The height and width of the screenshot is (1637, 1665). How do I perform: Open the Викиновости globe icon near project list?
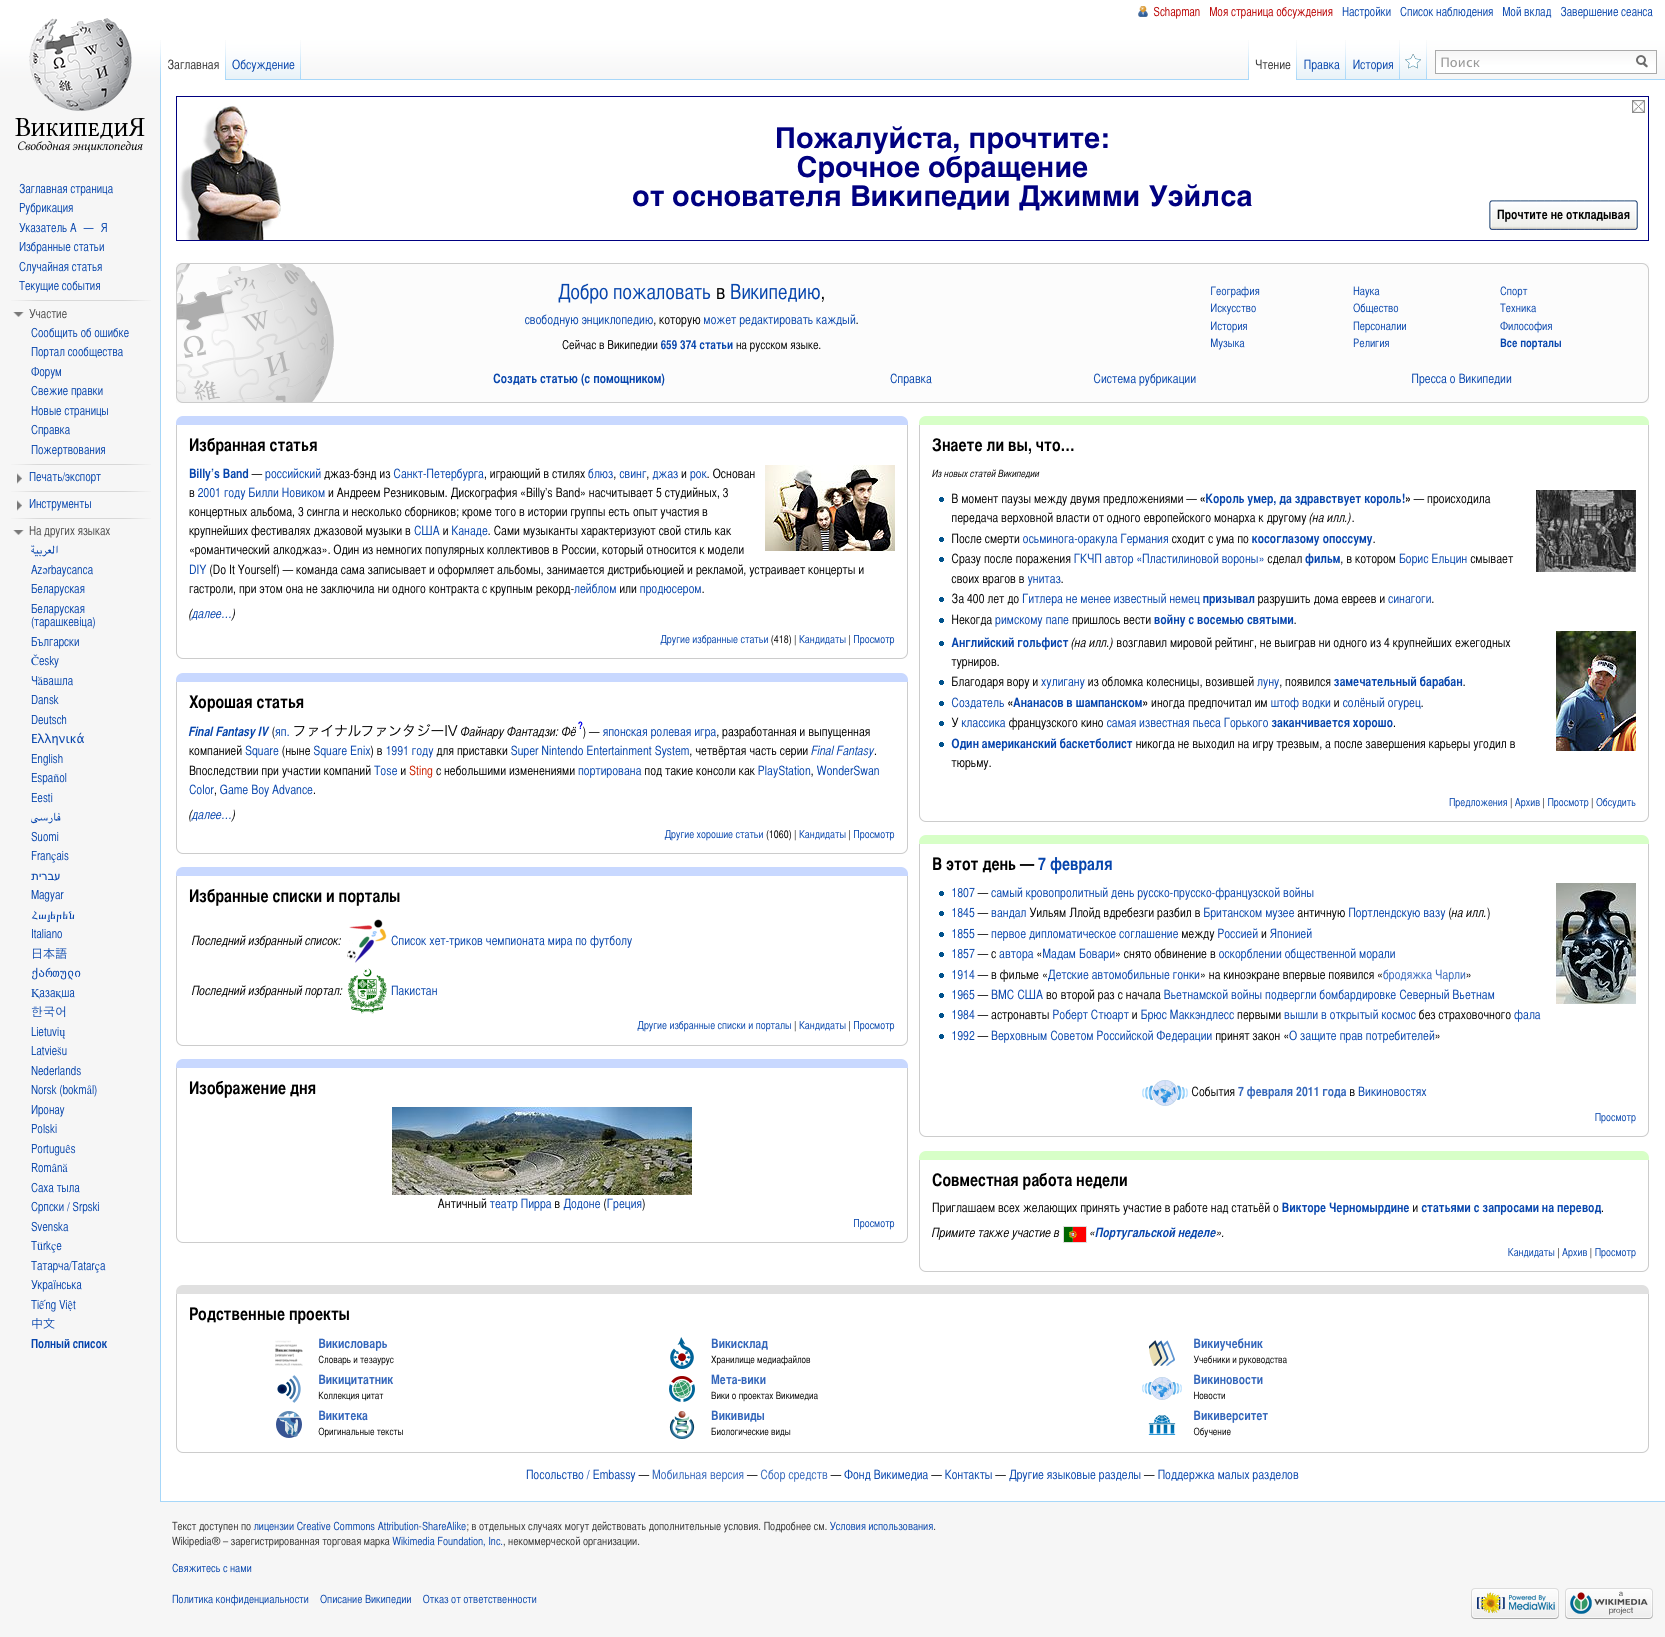[x=1161, y=1388]
